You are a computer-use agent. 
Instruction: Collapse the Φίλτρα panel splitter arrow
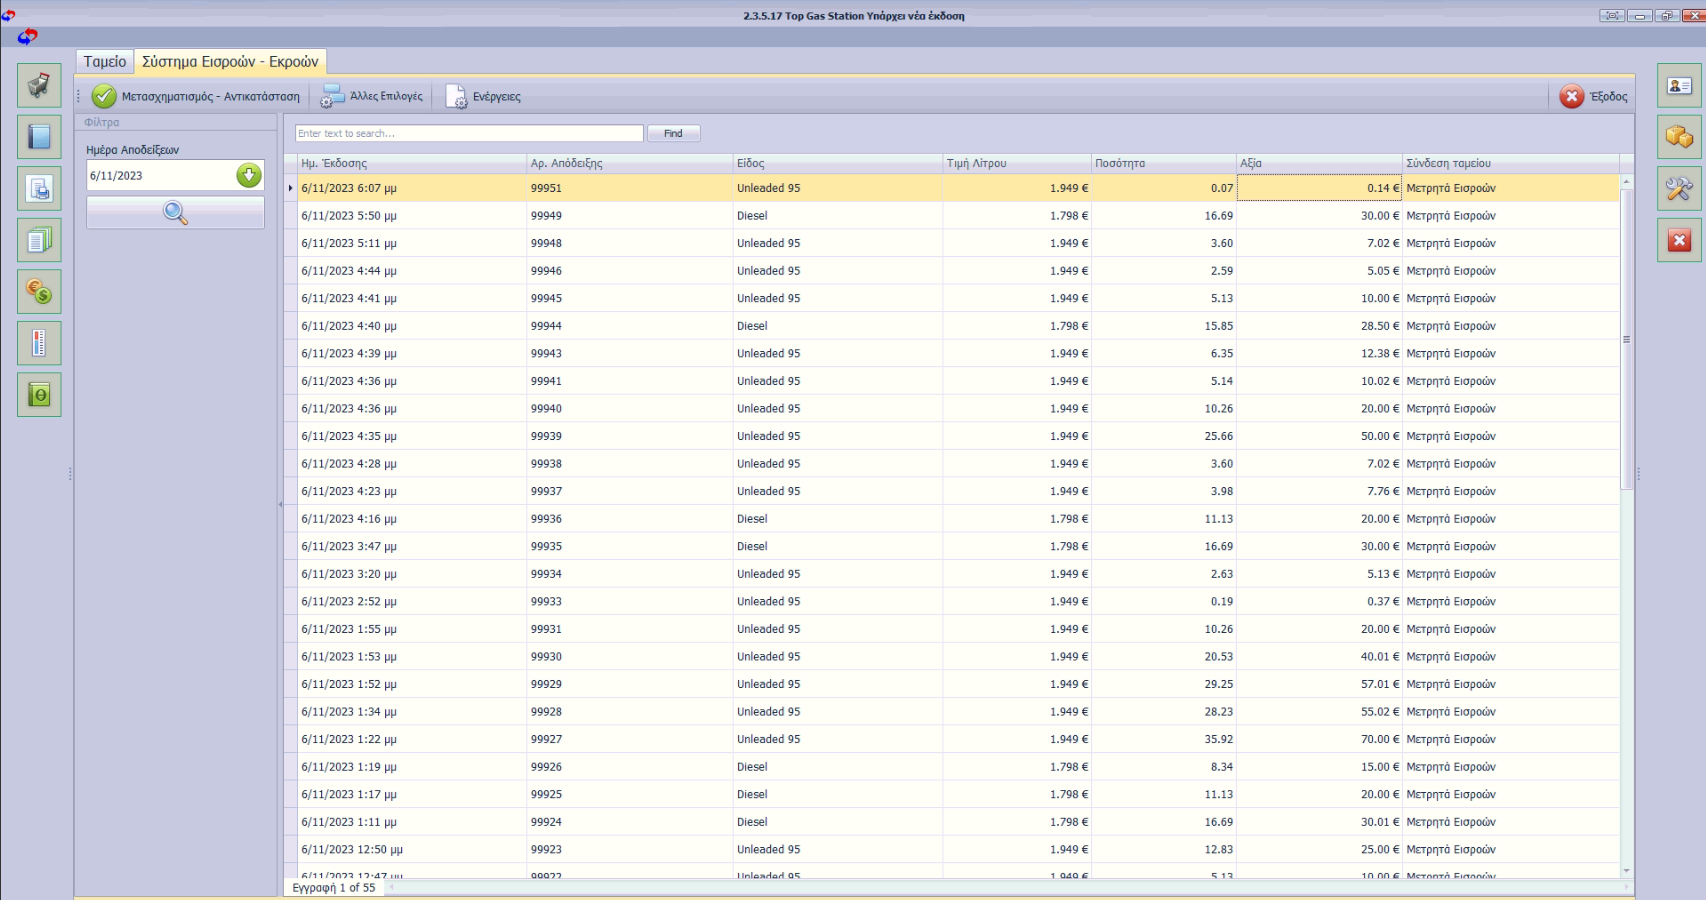(x=280, y=504)
